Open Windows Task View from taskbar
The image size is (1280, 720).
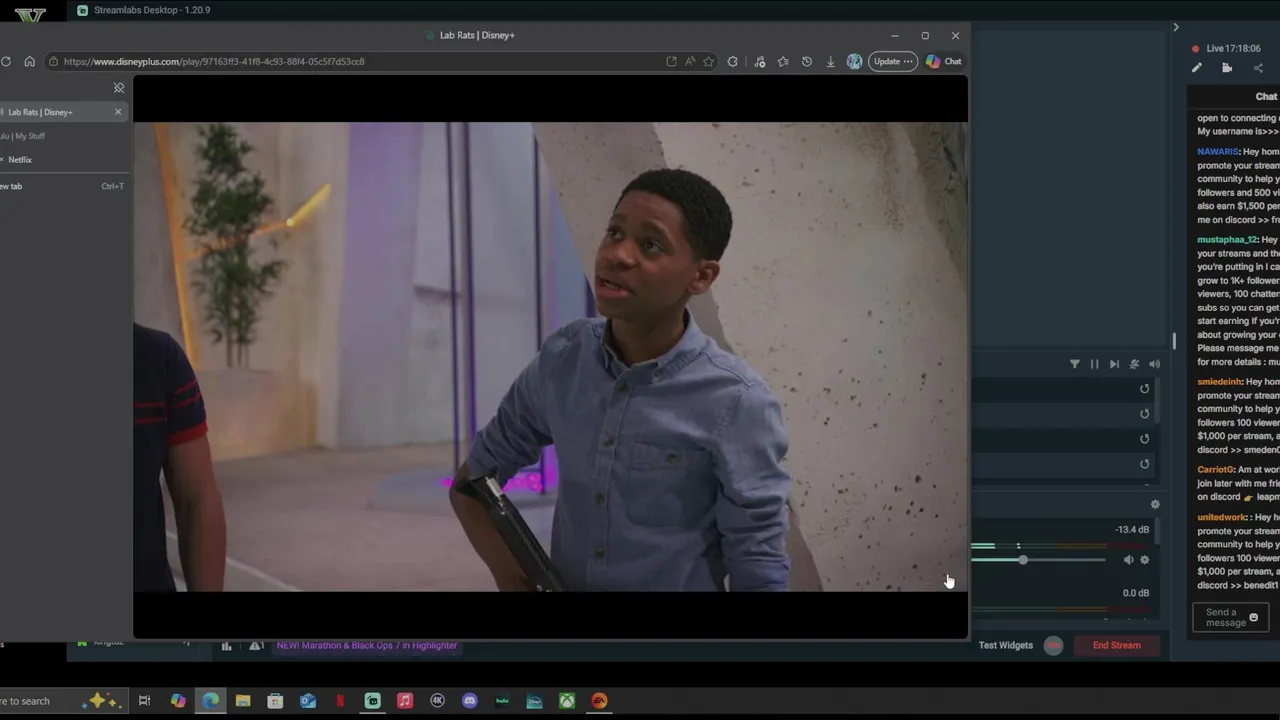pyautogui.click(x=144, y=701)
